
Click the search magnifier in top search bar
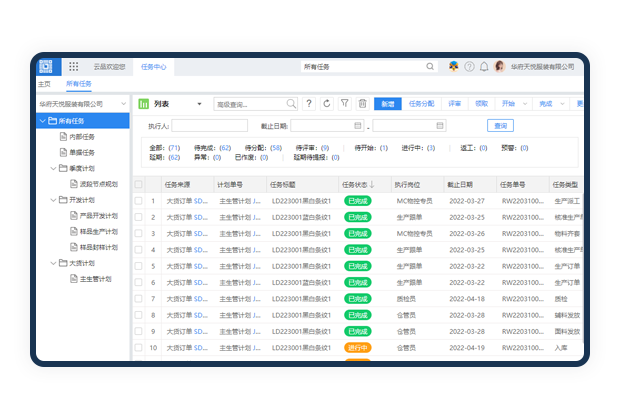coord(430,67)
